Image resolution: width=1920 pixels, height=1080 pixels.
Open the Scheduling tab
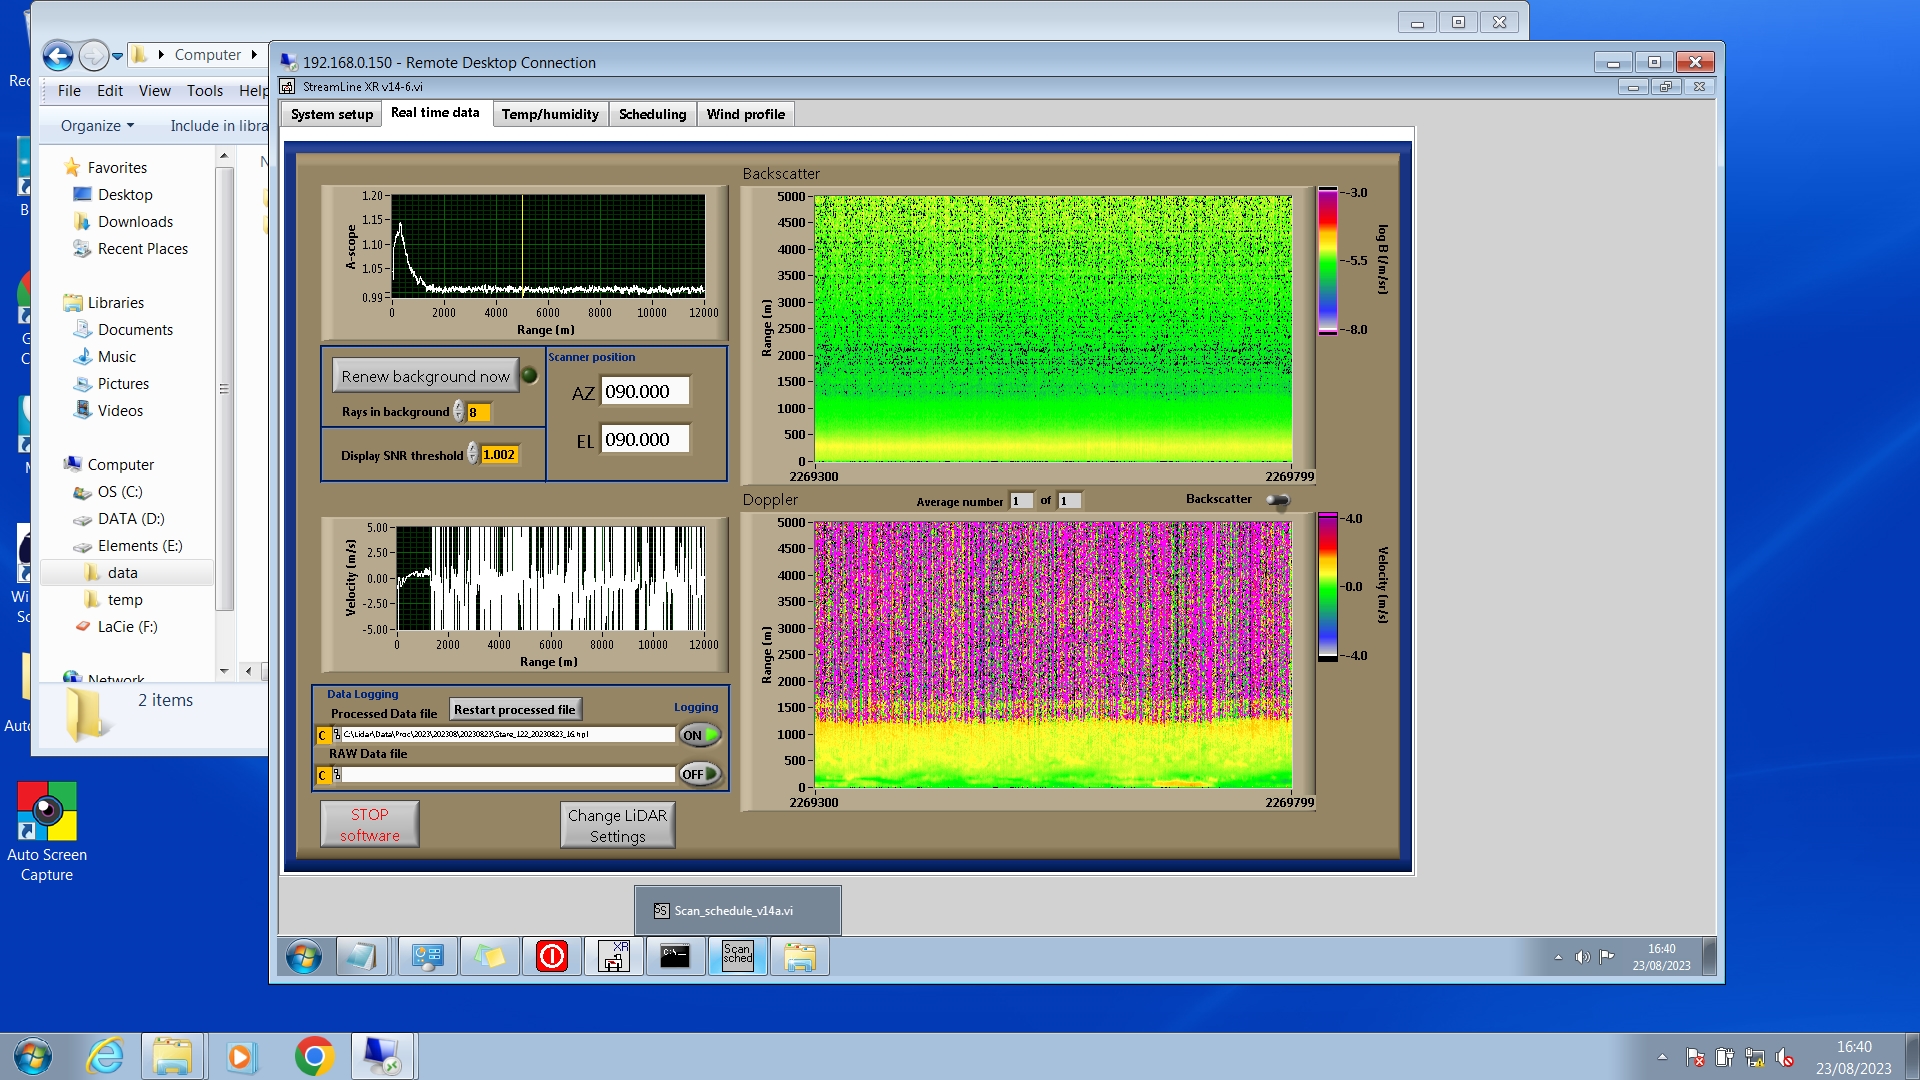pos(652,114)
